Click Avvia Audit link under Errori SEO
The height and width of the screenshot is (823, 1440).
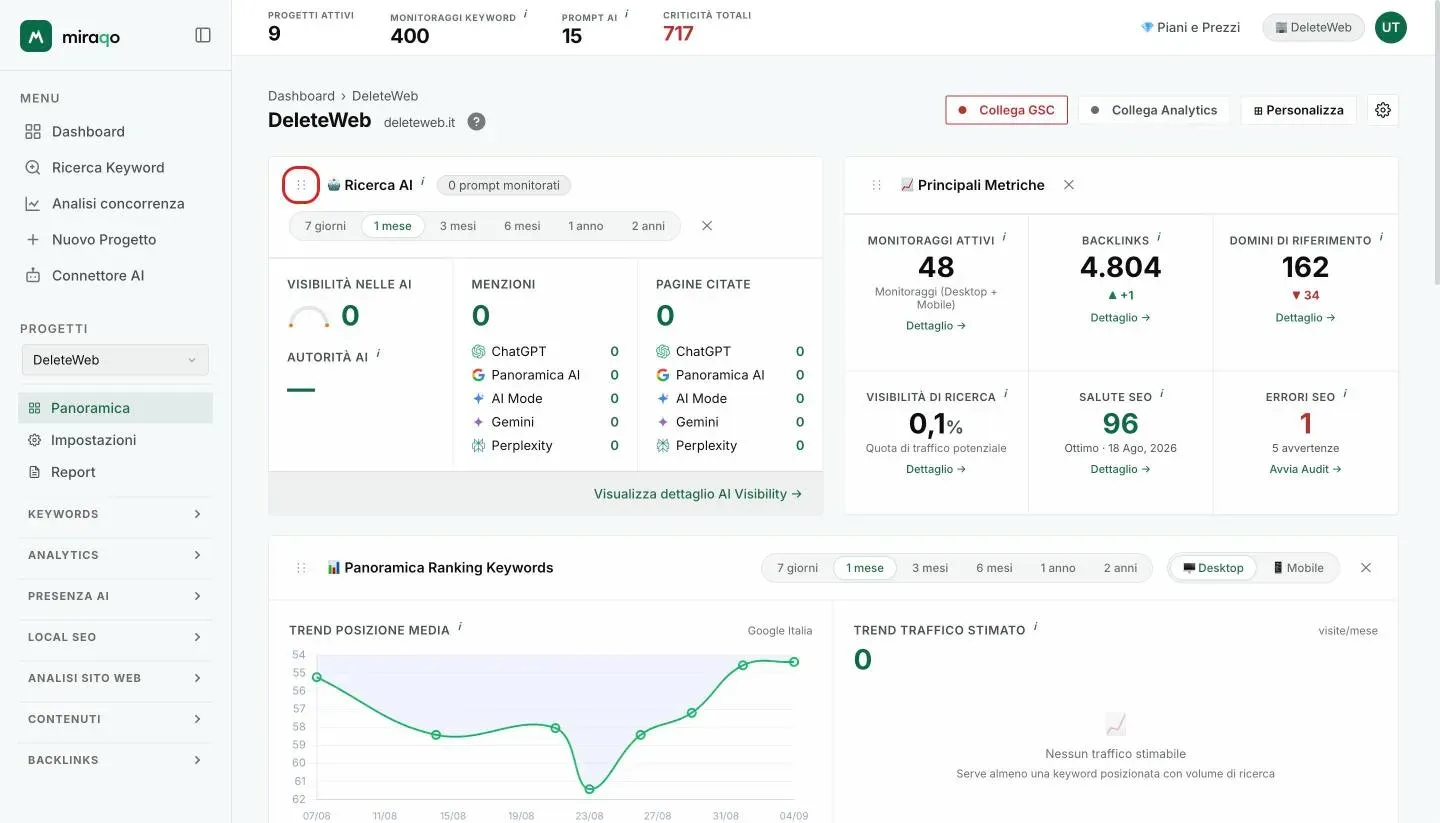click(x=1305, y=469)
